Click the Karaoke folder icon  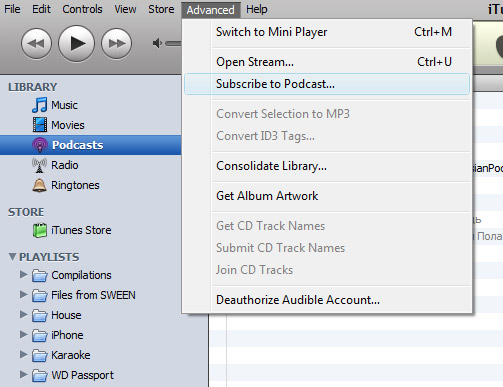40,356
